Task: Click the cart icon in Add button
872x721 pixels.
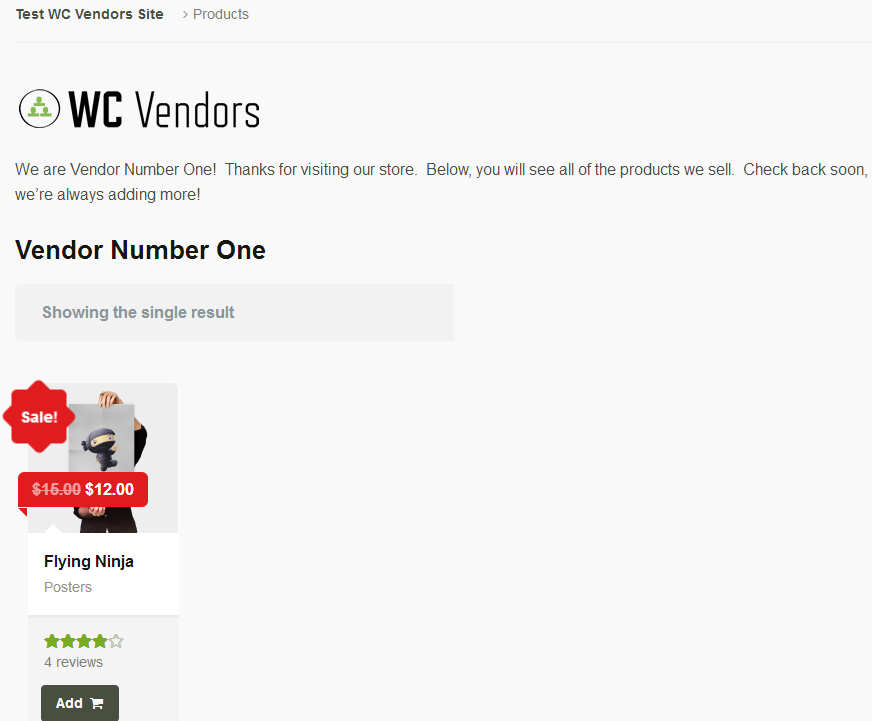Action: pos(97,703)
